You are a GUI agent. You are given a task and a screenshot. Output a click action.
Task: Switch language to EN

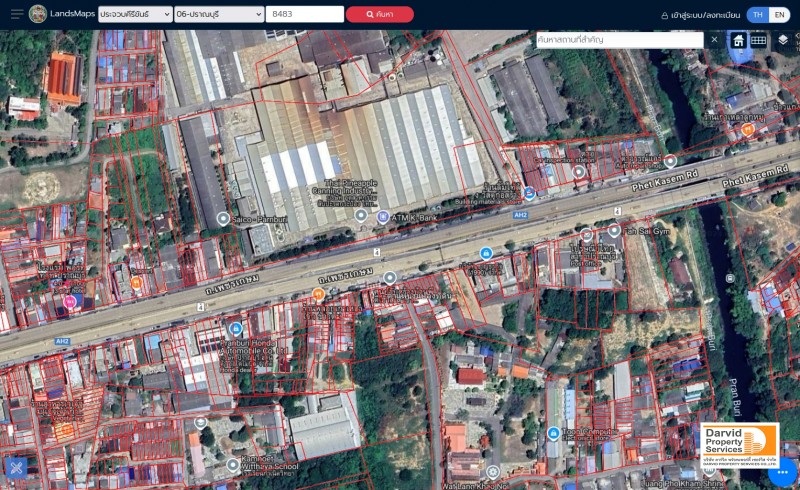(779, 15)
